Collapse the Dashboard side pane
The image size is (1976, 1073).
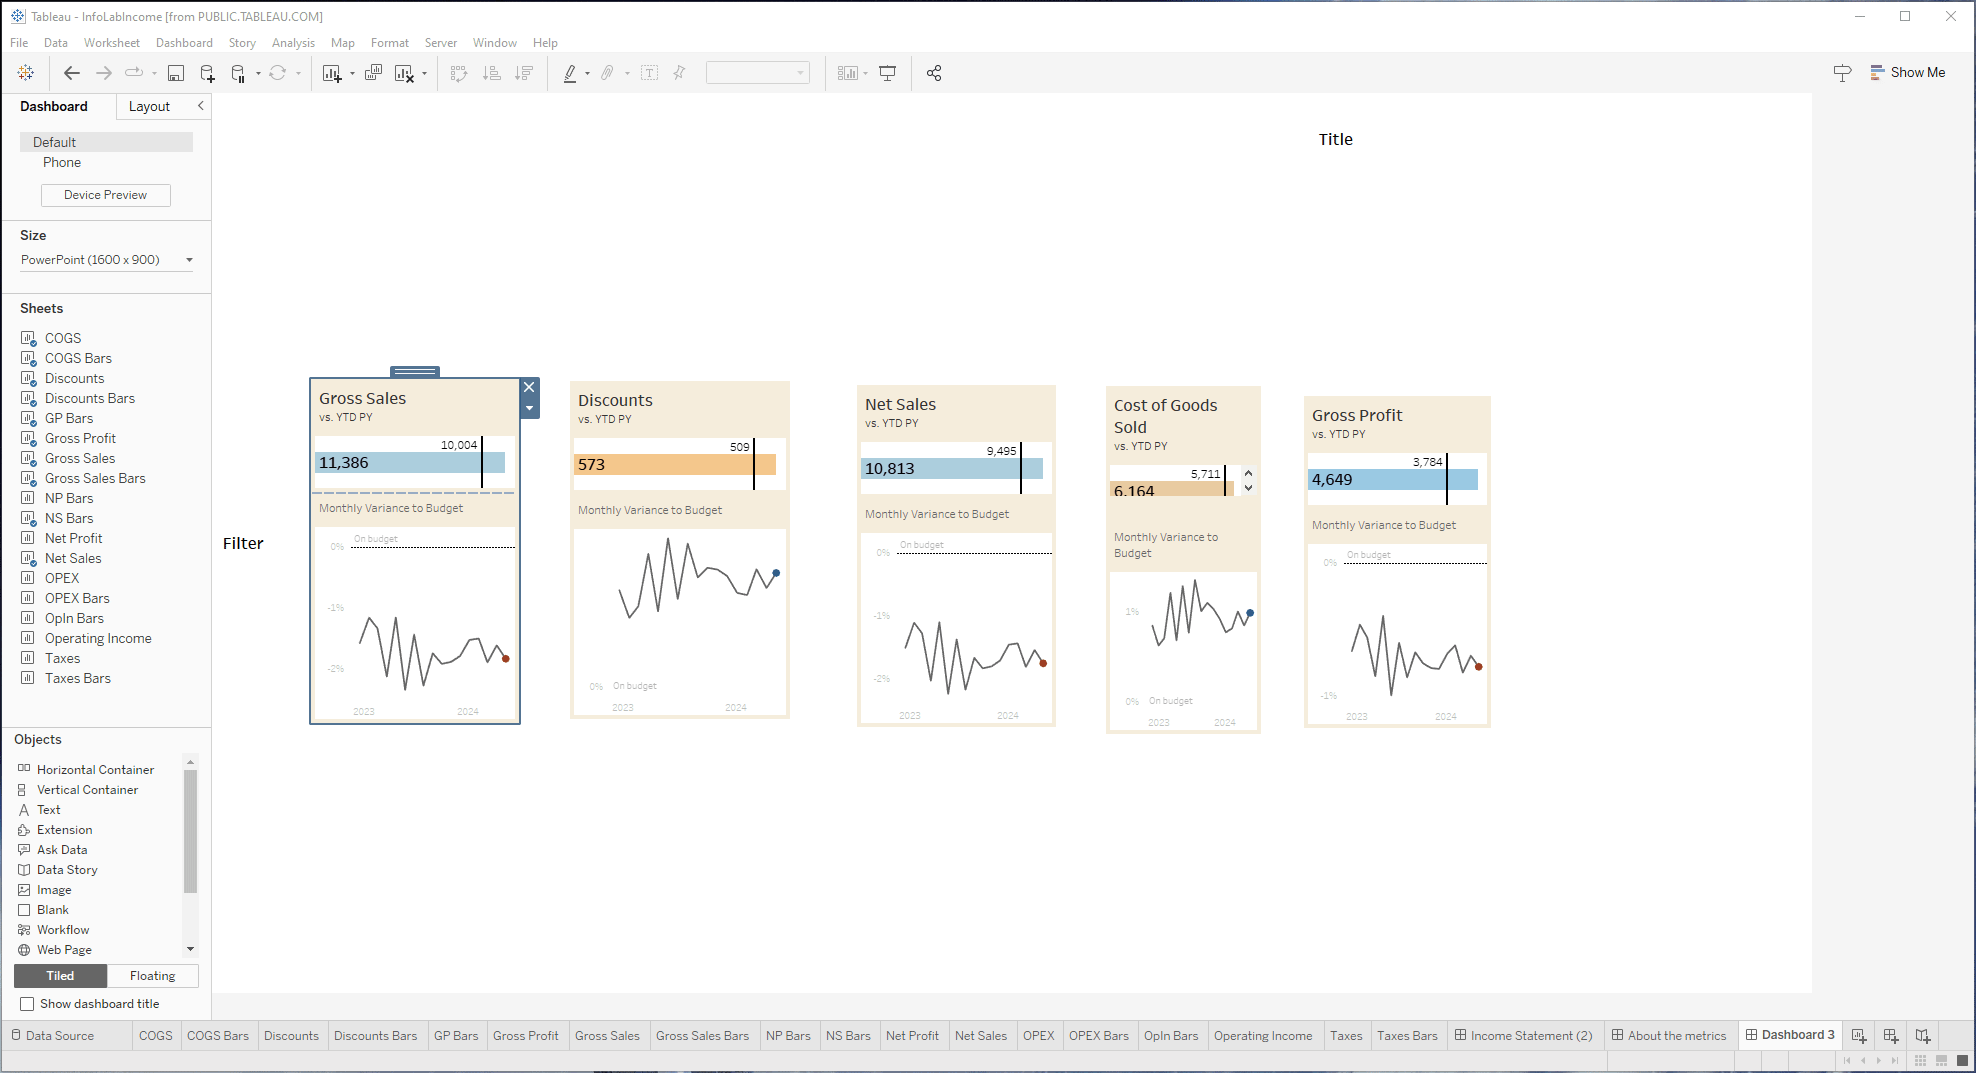(200, 106)
